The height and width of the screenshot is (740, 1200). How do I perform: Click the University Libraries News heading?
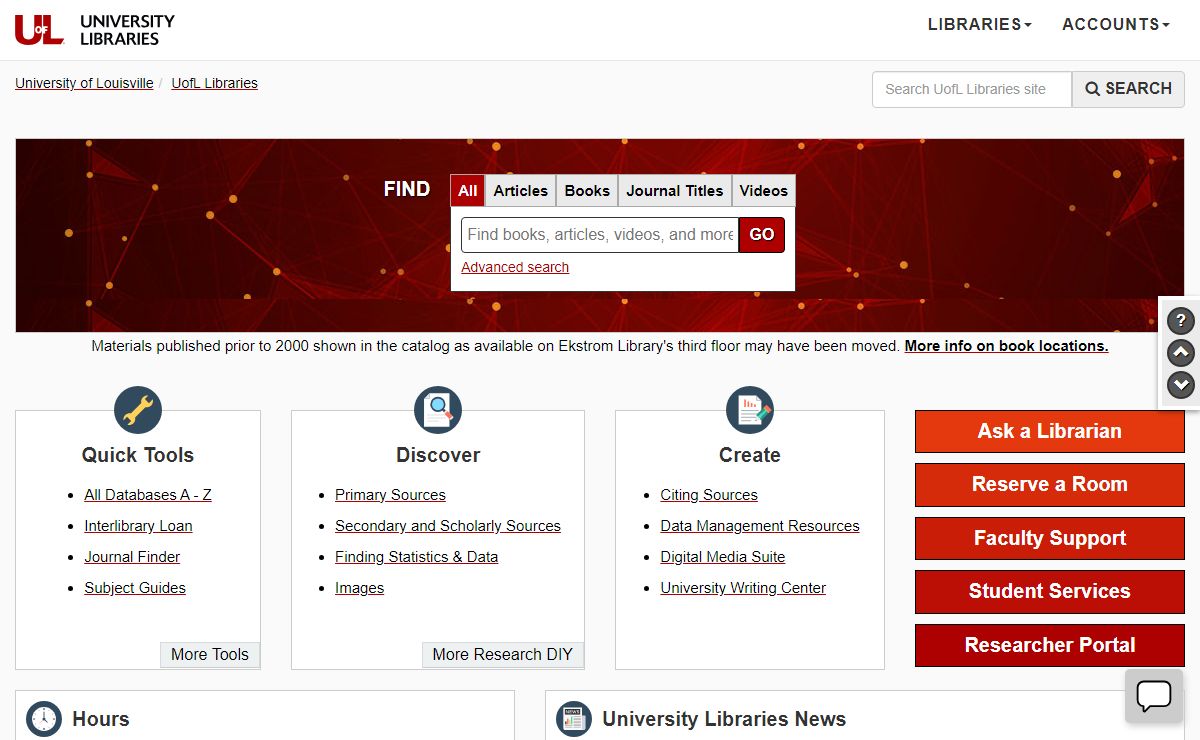[x=724, y=719]
